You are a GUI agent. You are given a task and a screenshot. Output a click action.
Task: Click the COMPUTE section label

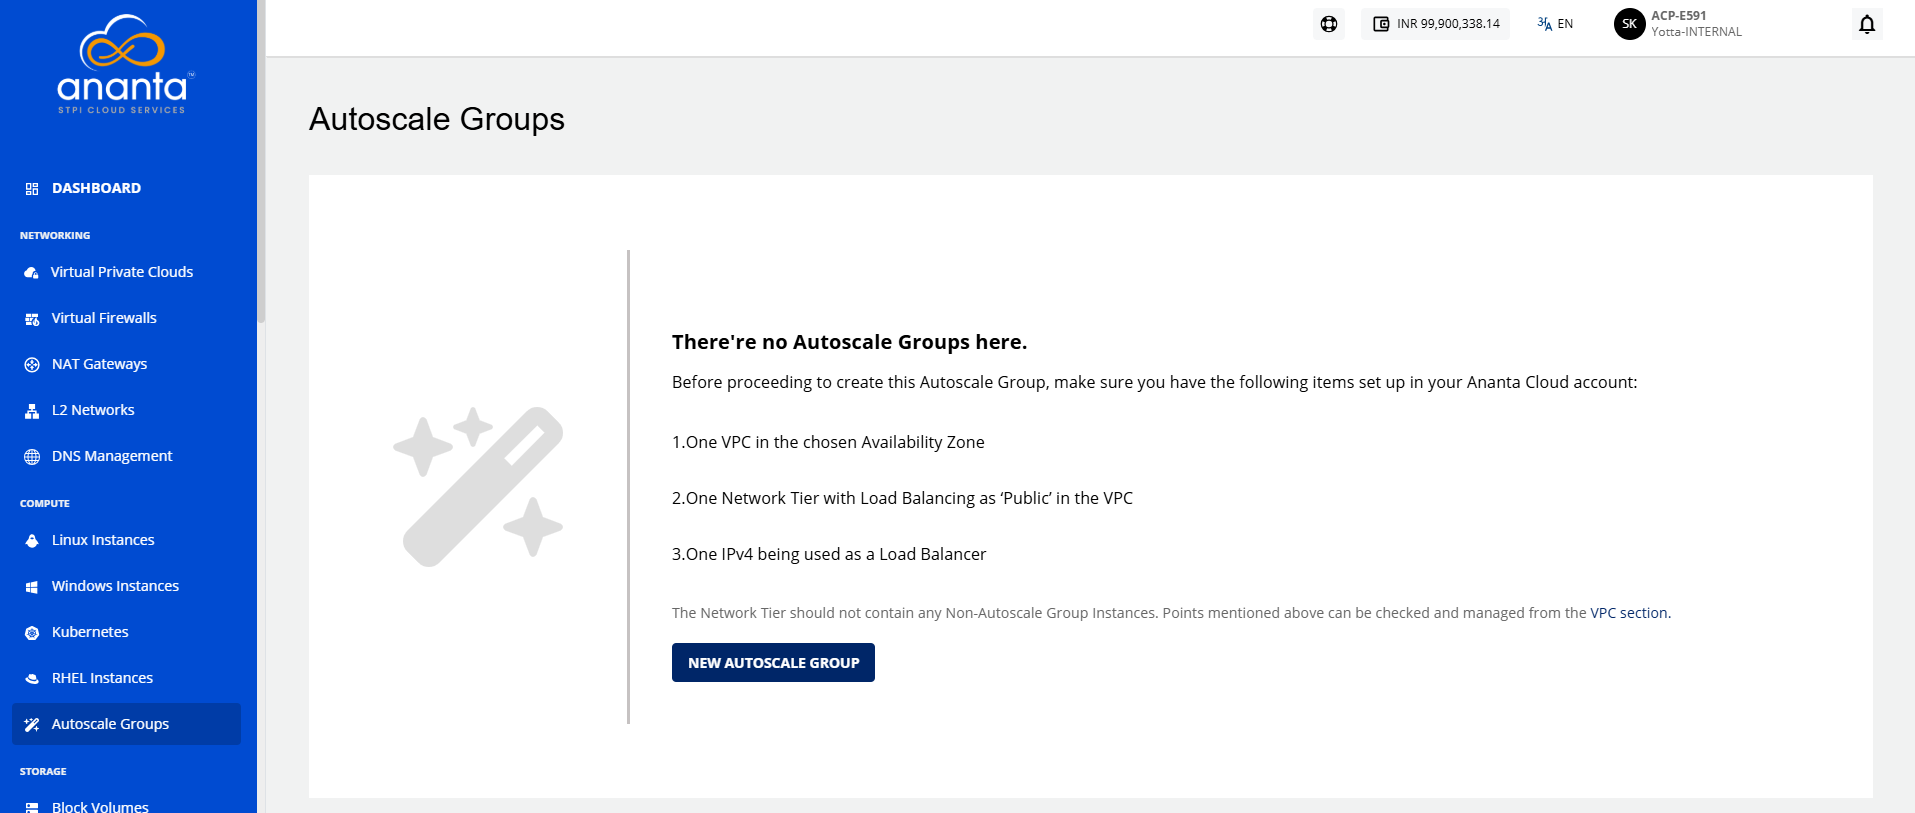(x=45, y=504)
